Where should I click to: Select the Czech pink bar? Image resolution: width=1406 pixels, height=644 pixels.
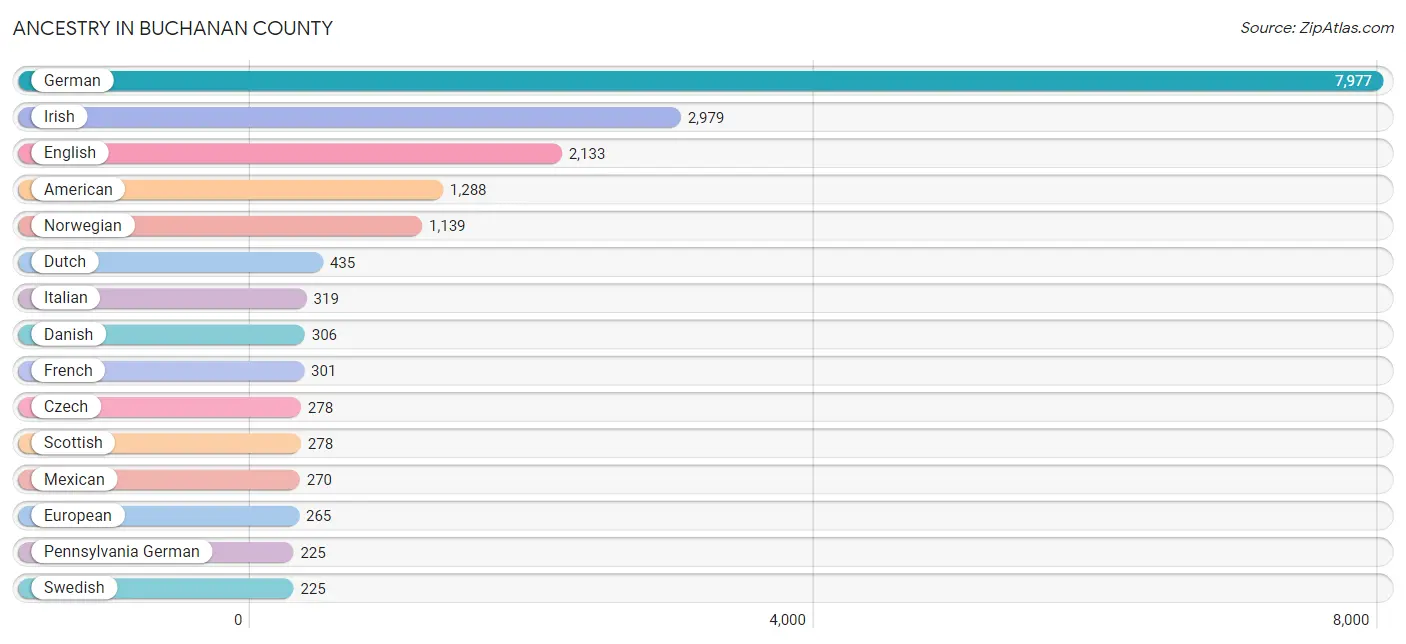pos(159,407)
